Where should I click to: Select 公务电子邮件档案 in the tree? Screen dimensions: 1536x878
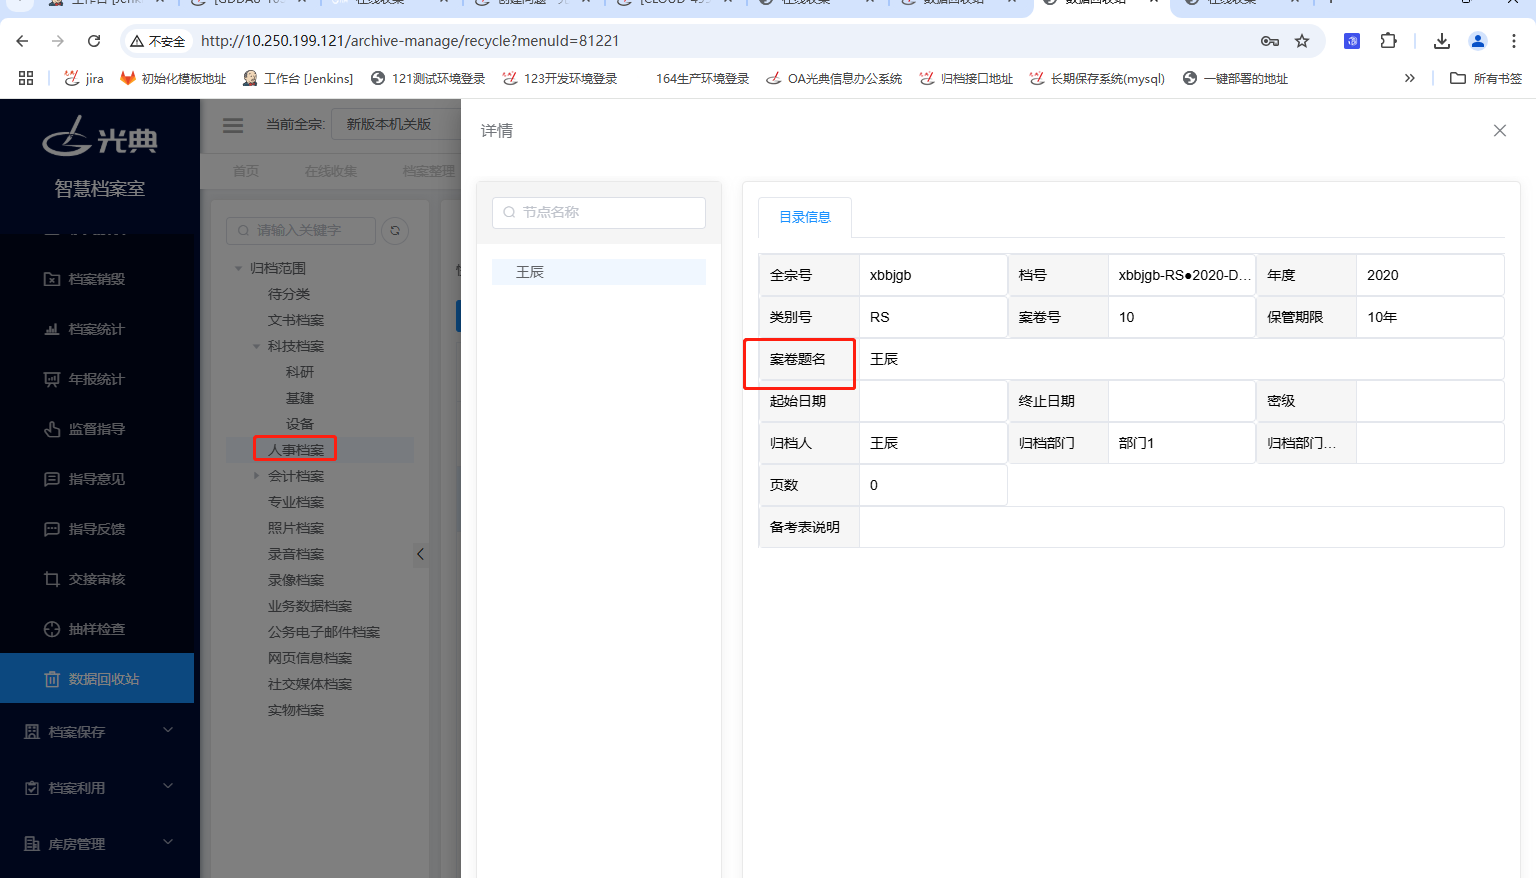324,632
